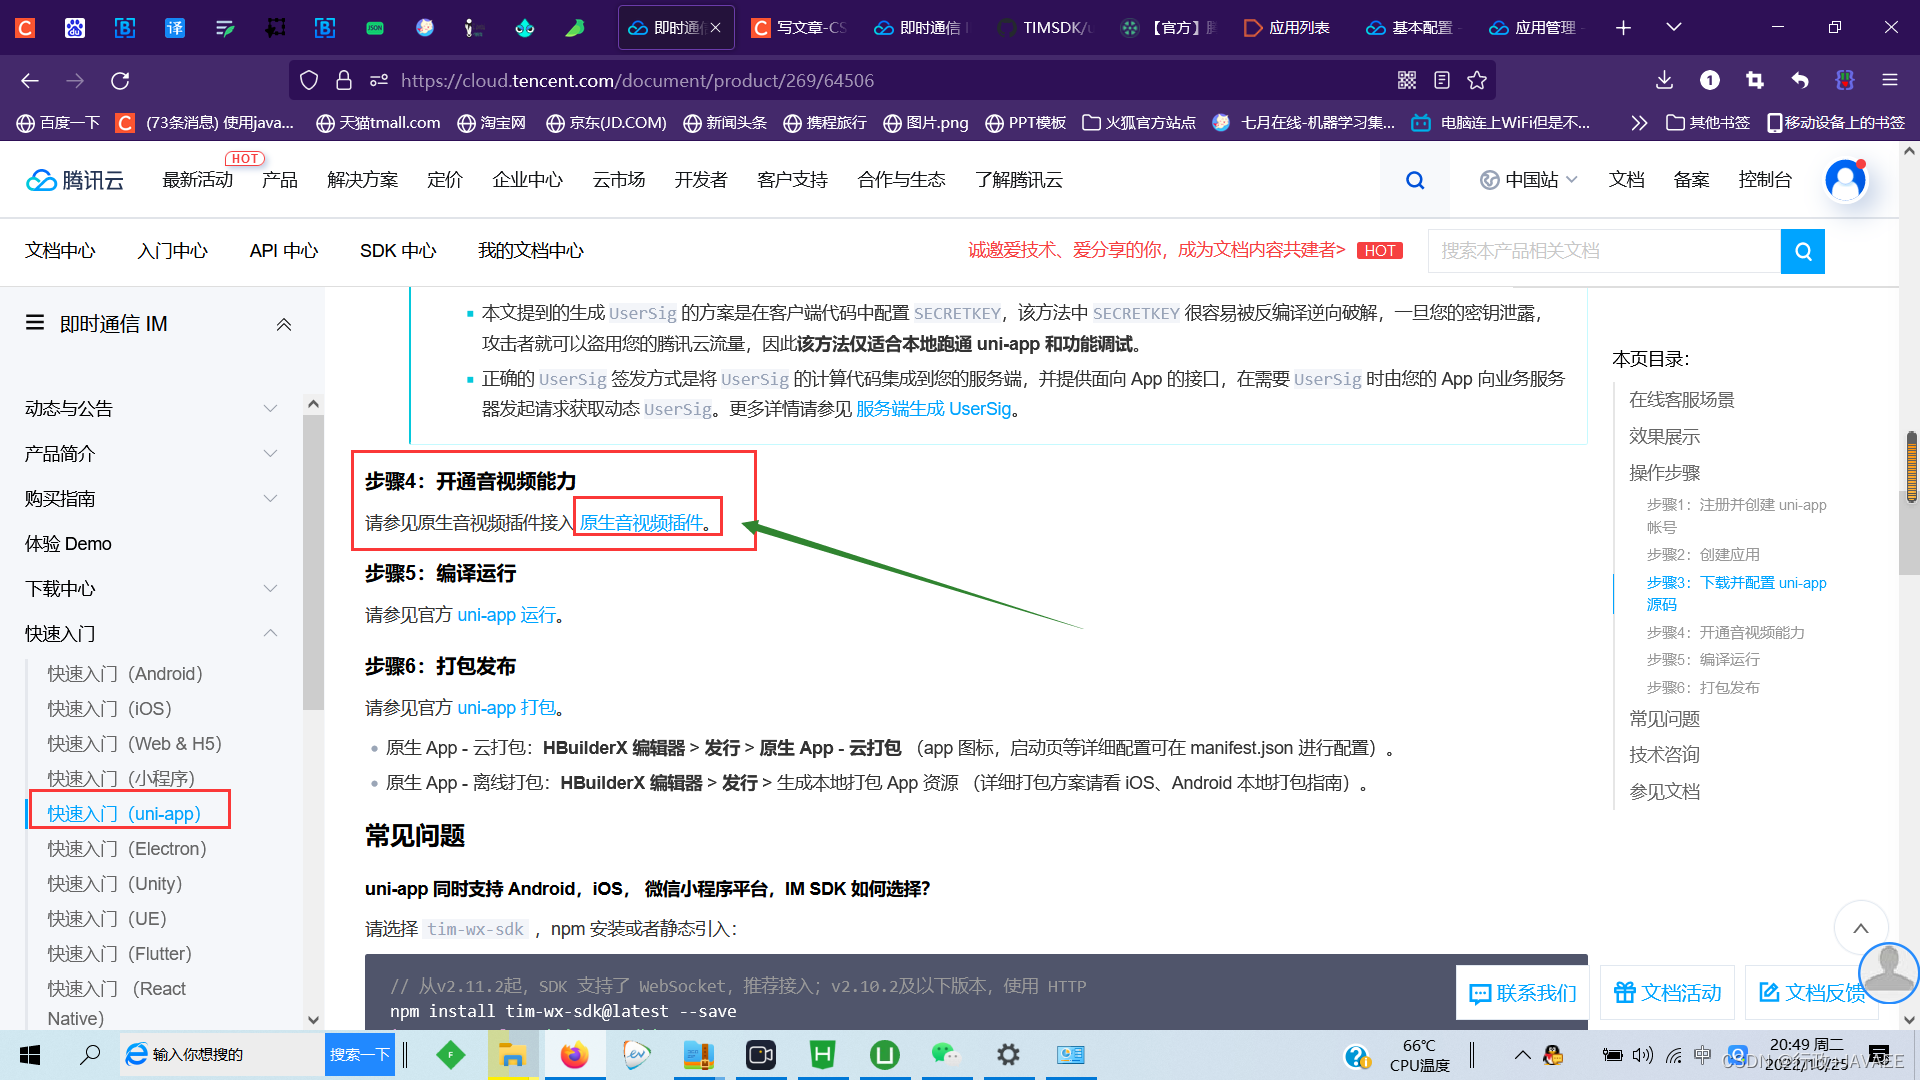Bookmark this page with star icon

pyautogui.click(x=1477, y=80)
